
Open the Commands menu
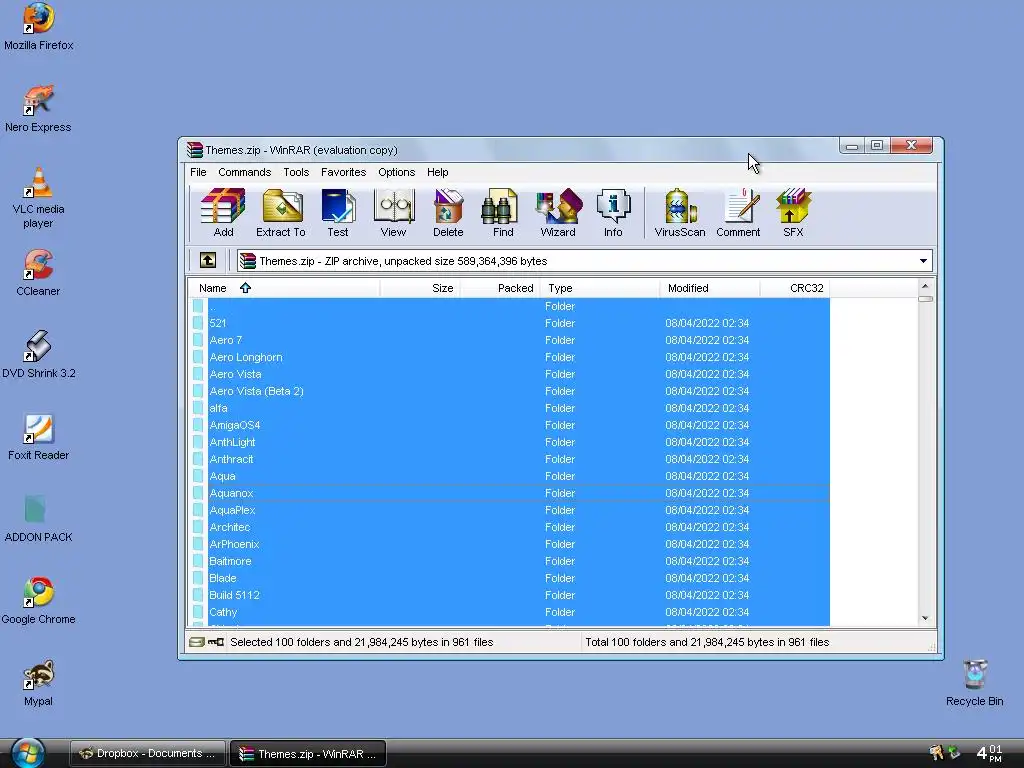(x=244, y=172)
